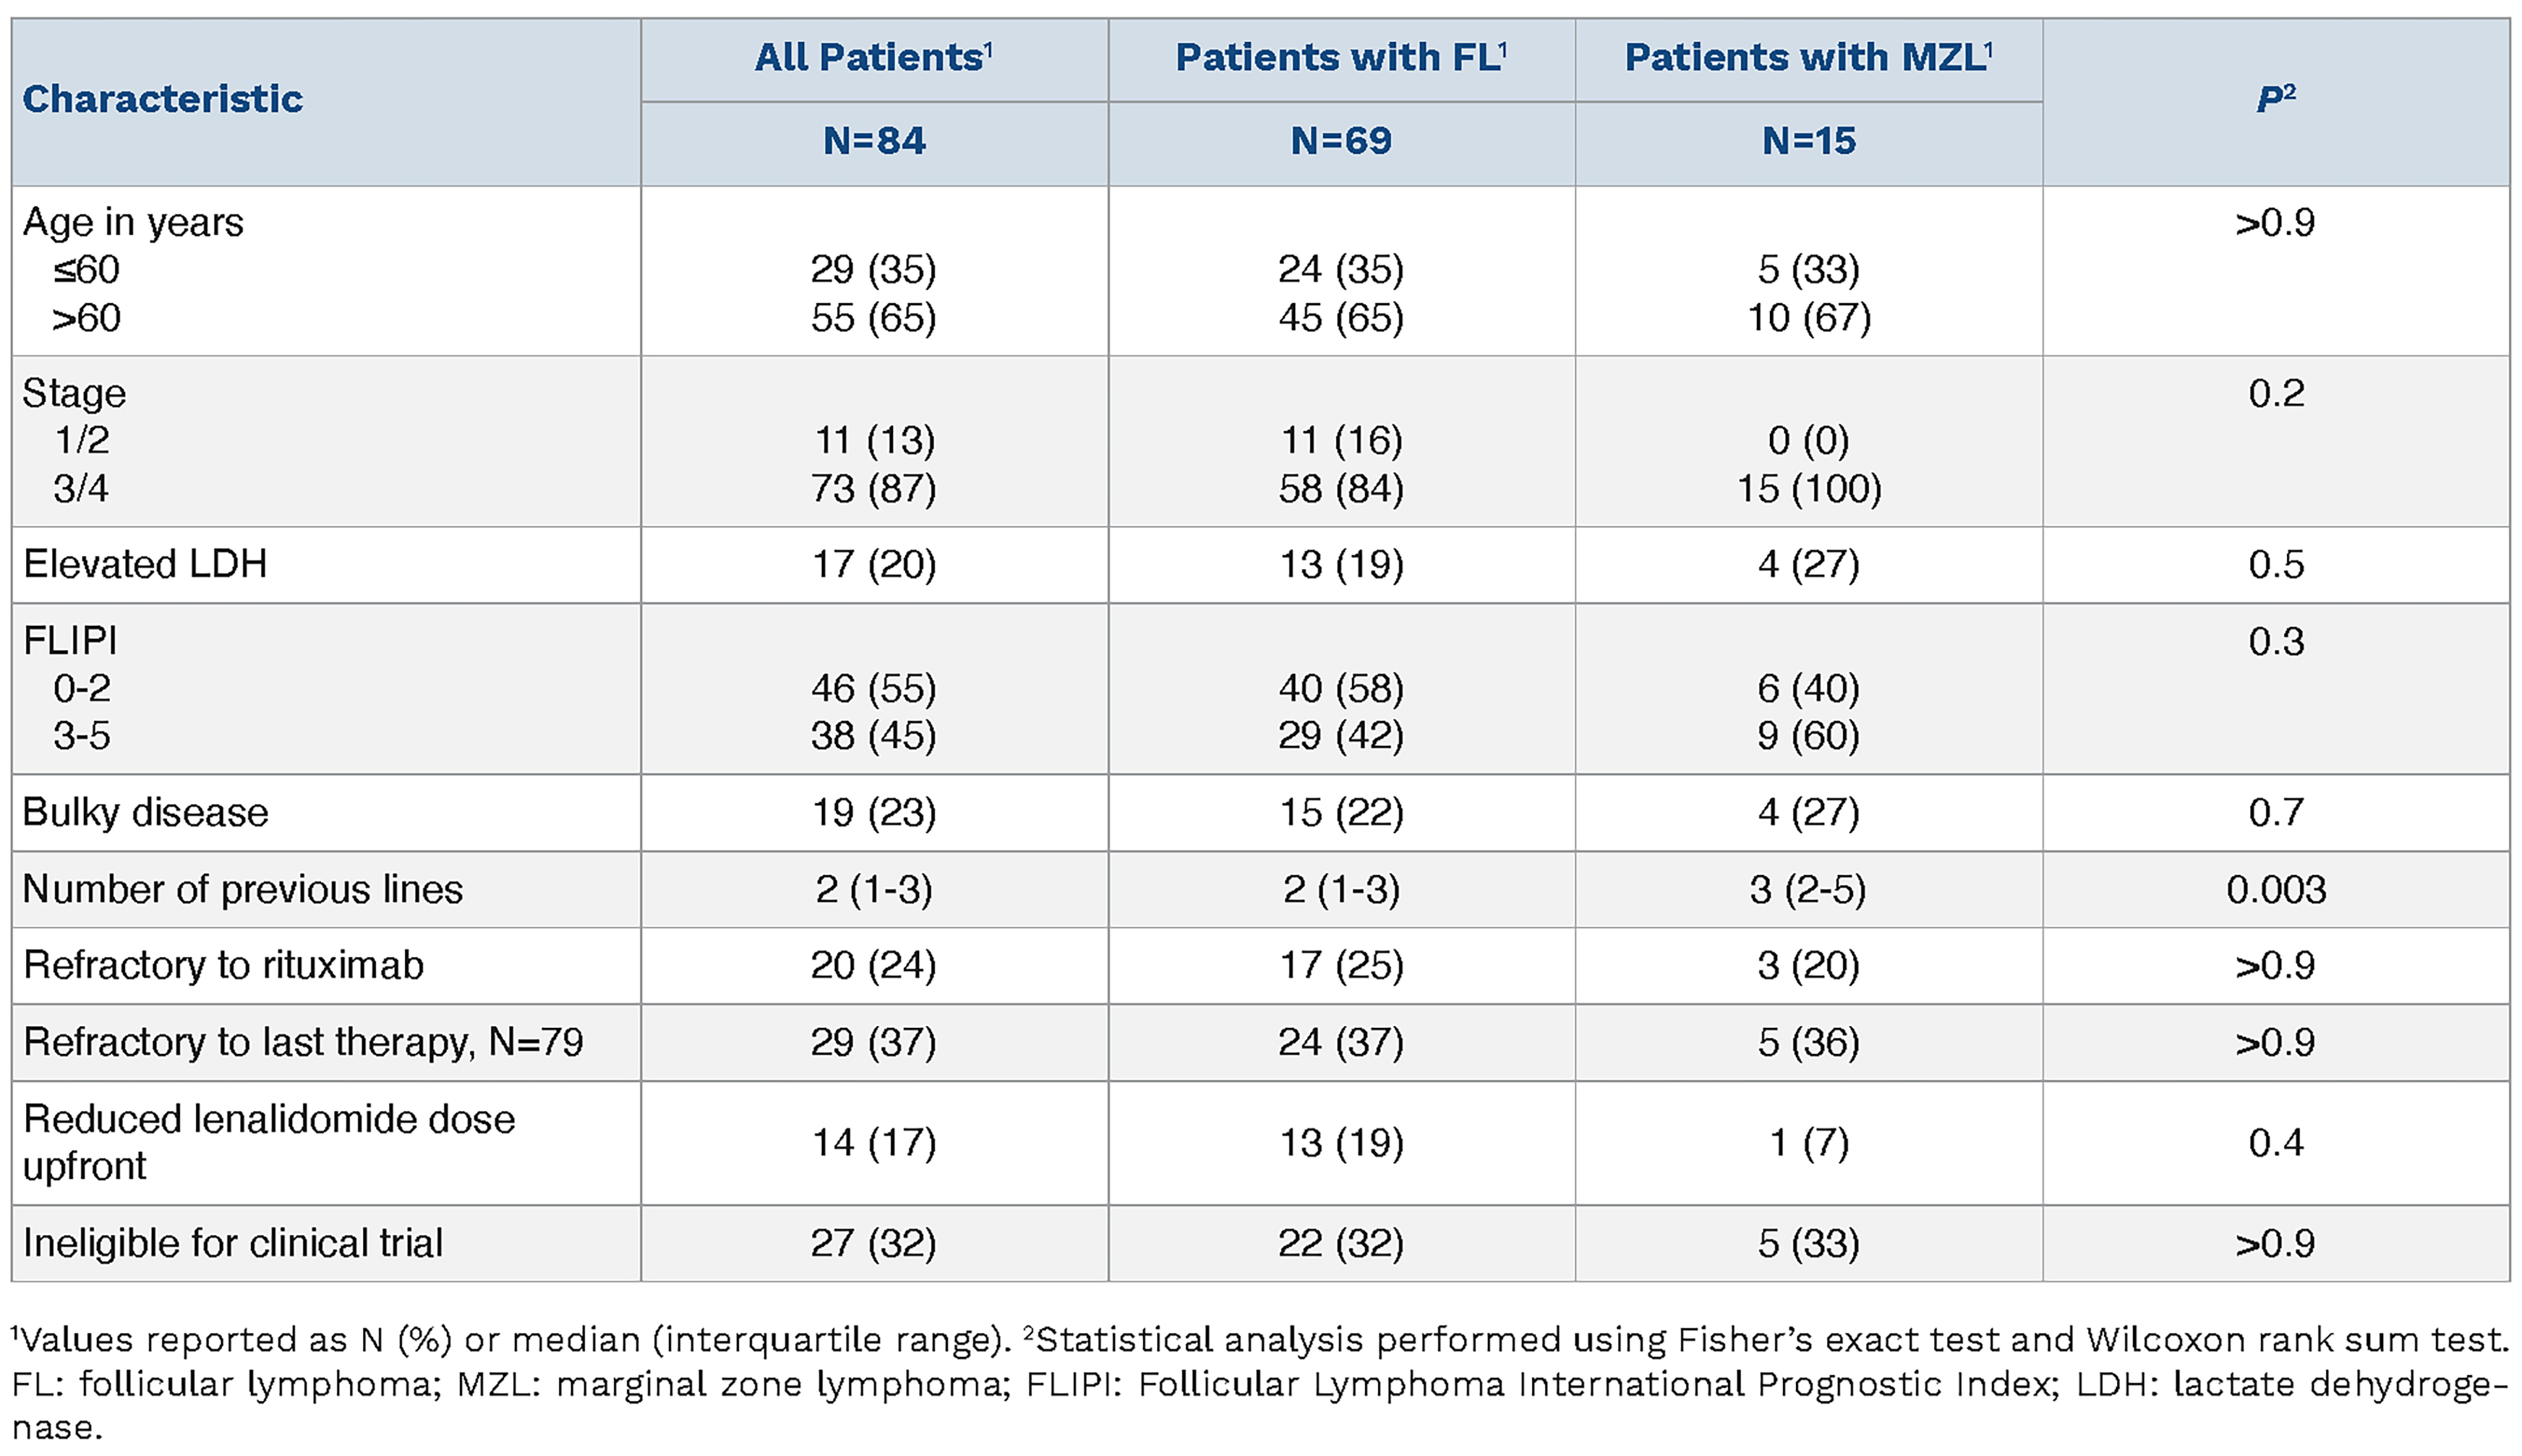Select the N=84 subheader cell
The image size is (2522, 1456).
pos(874,141)
